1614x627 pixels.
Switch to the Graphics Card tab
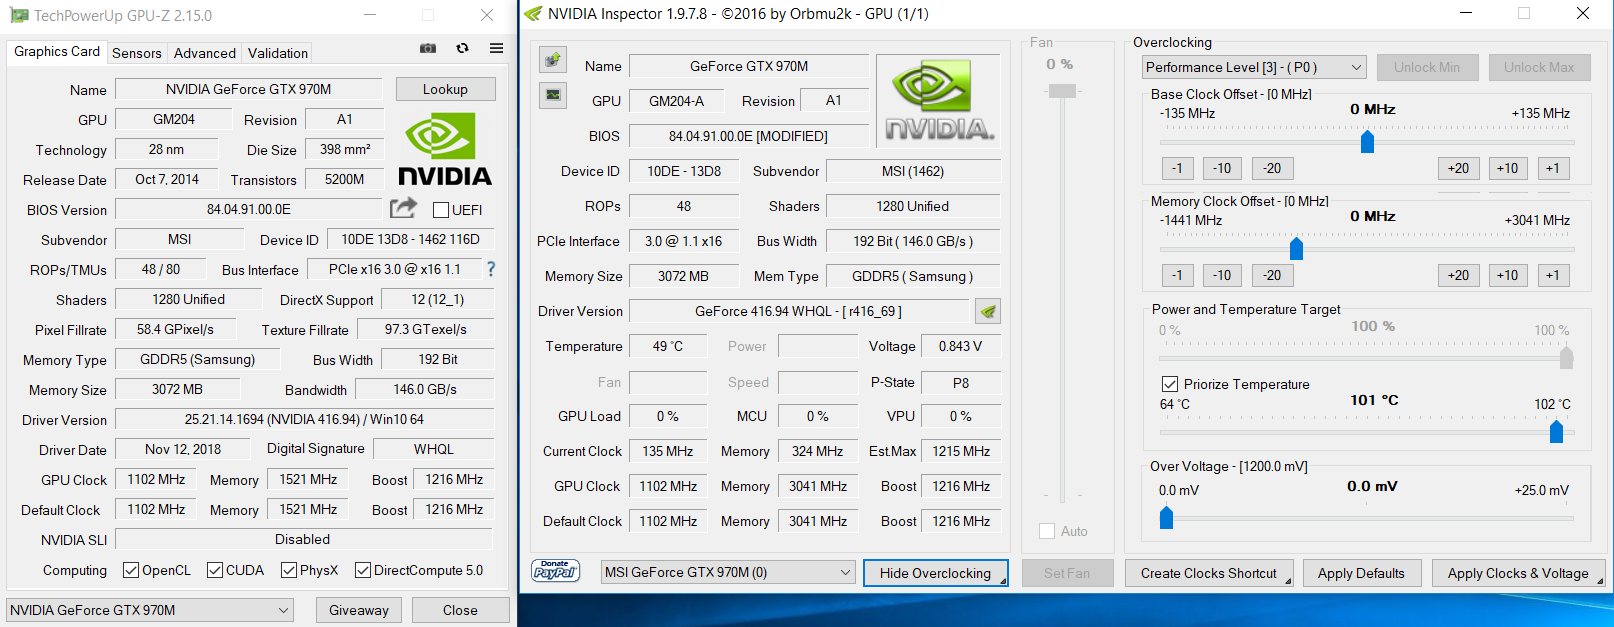[x=57, y=52]
